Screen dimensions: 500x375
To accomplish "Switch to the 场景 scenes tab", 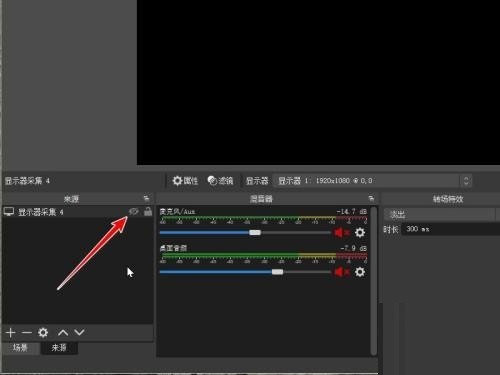I will [20, 348].
